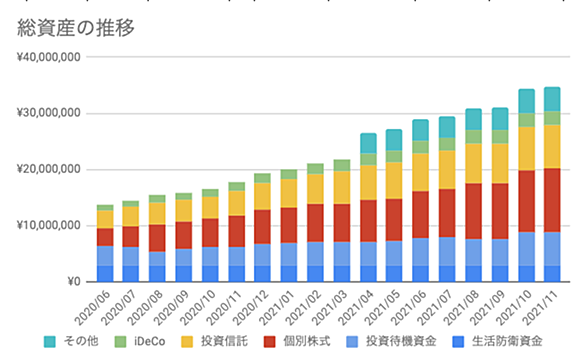The width and height of the screenshot is (586, 363).
Task: Click the dark blue base of 2020/12 bar
Action: pyautogui.click(x=262, y=274)
